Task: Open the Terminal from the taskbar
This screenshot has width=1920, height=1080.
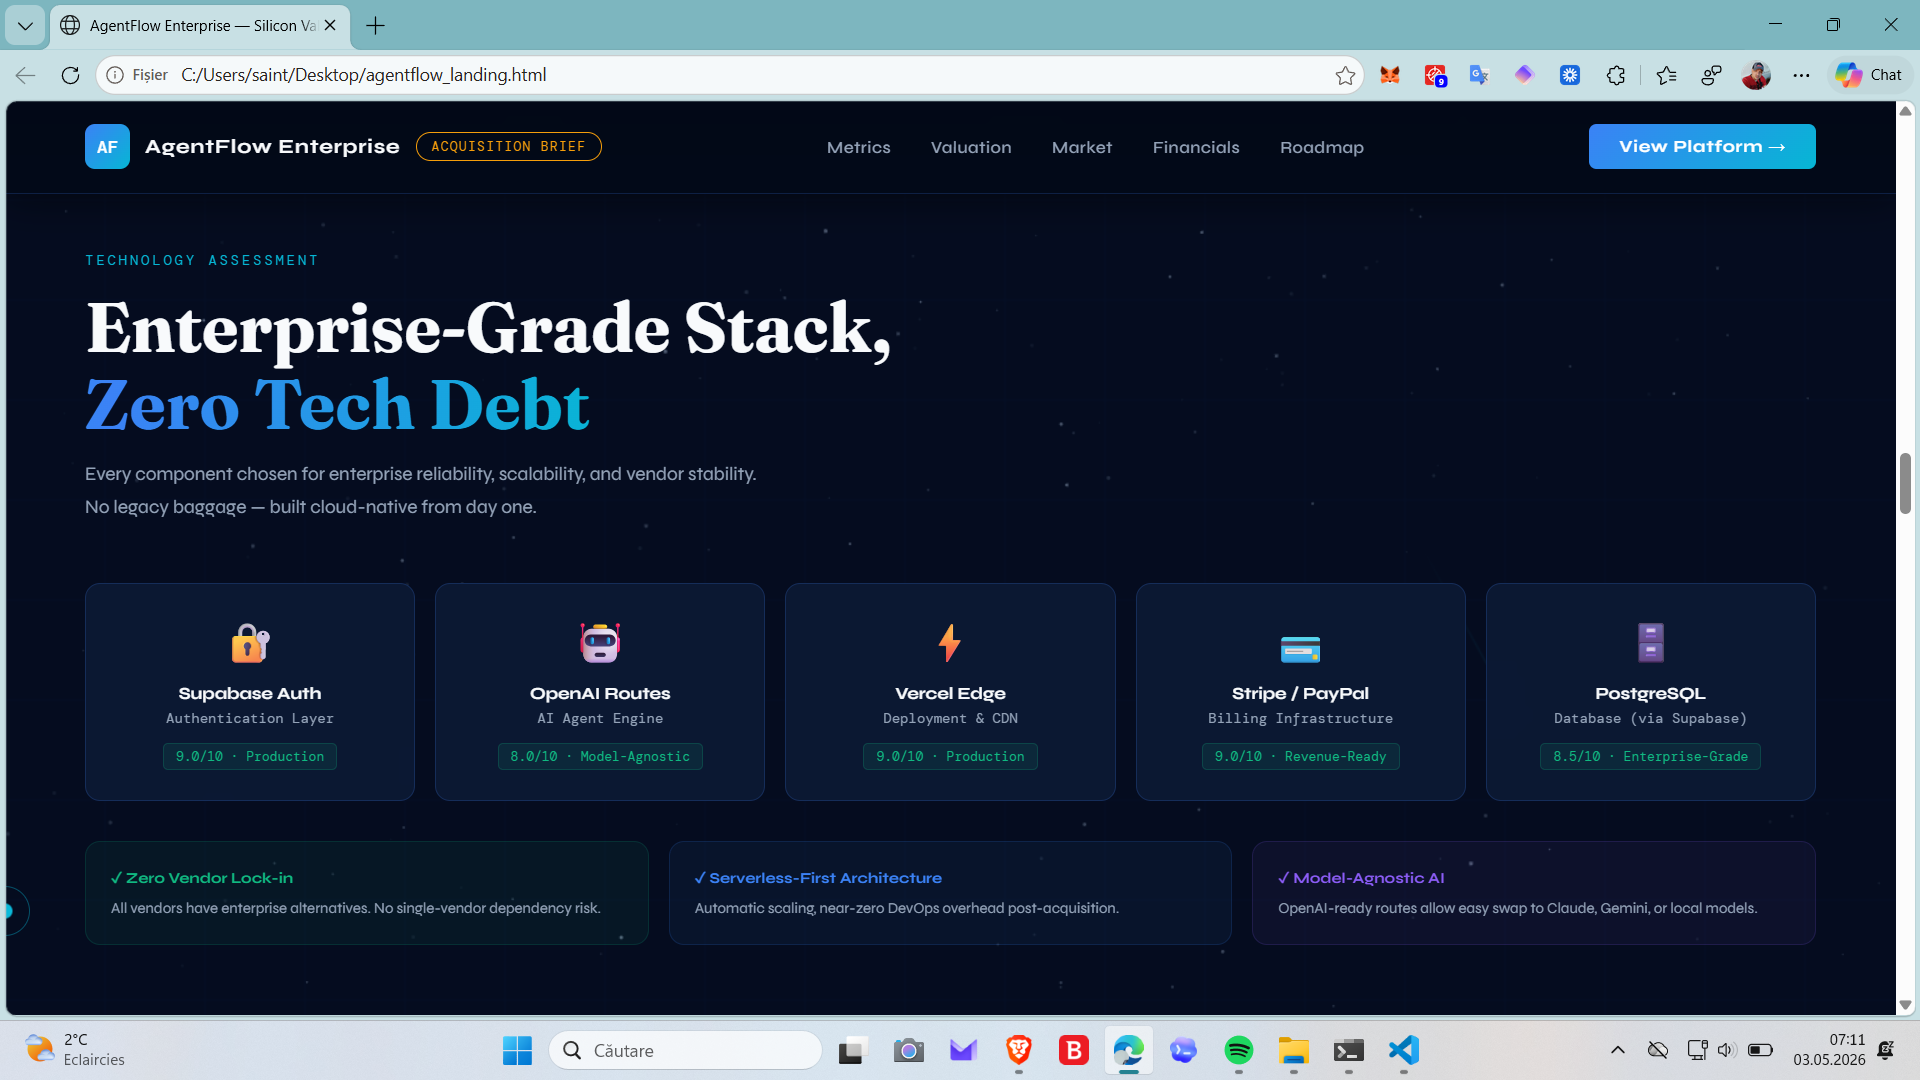Action: [x=1349, y=1050]
